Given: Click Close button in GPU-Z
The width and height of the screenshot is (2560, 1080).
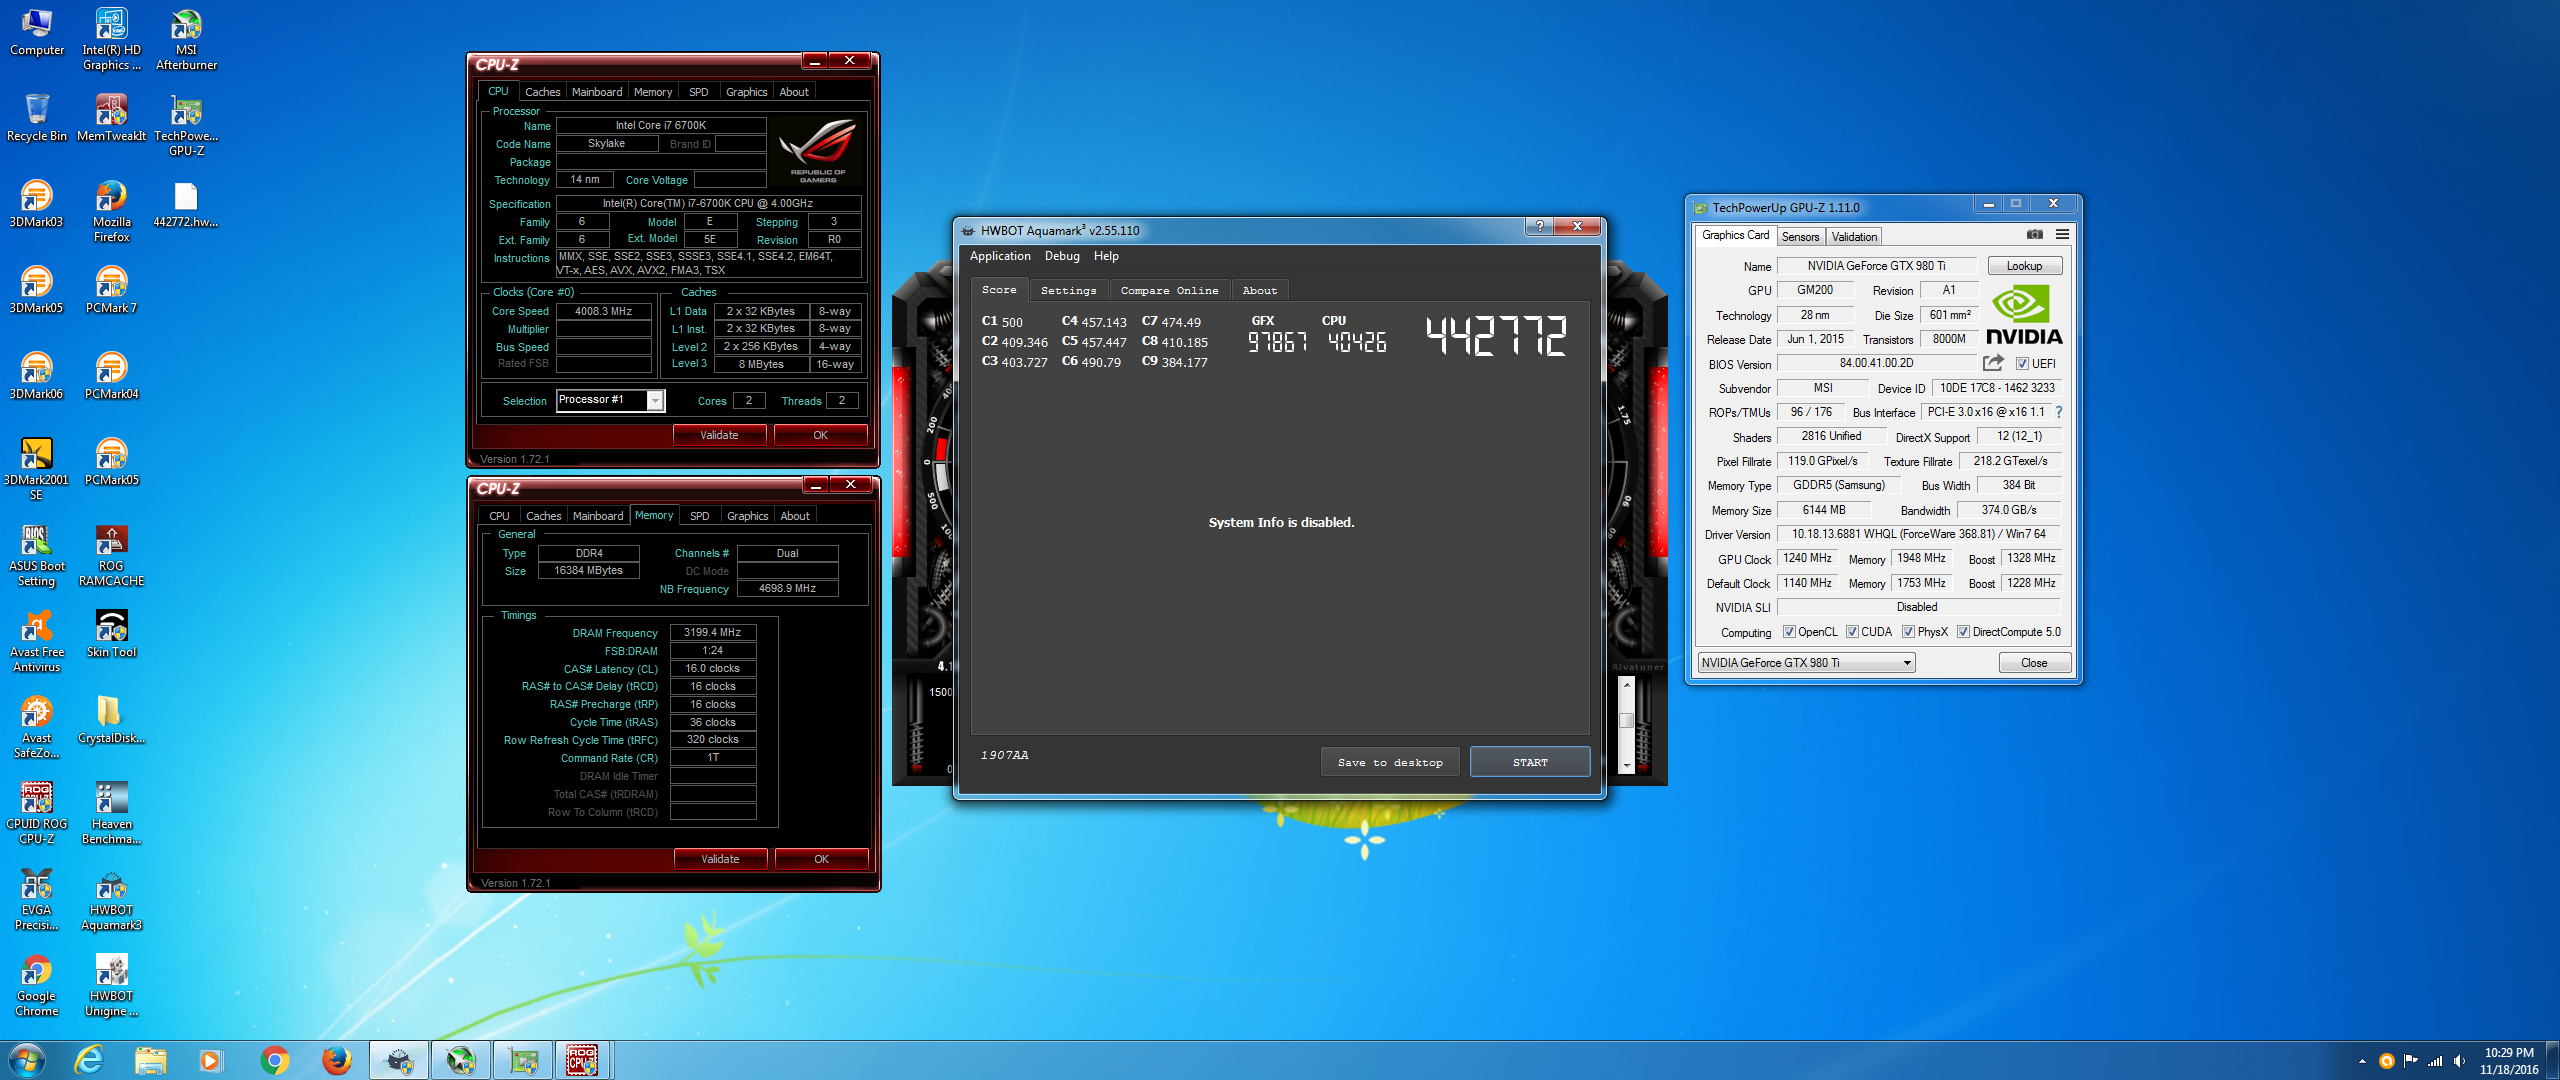Looking at the screenshot, I should [2034, 663].
